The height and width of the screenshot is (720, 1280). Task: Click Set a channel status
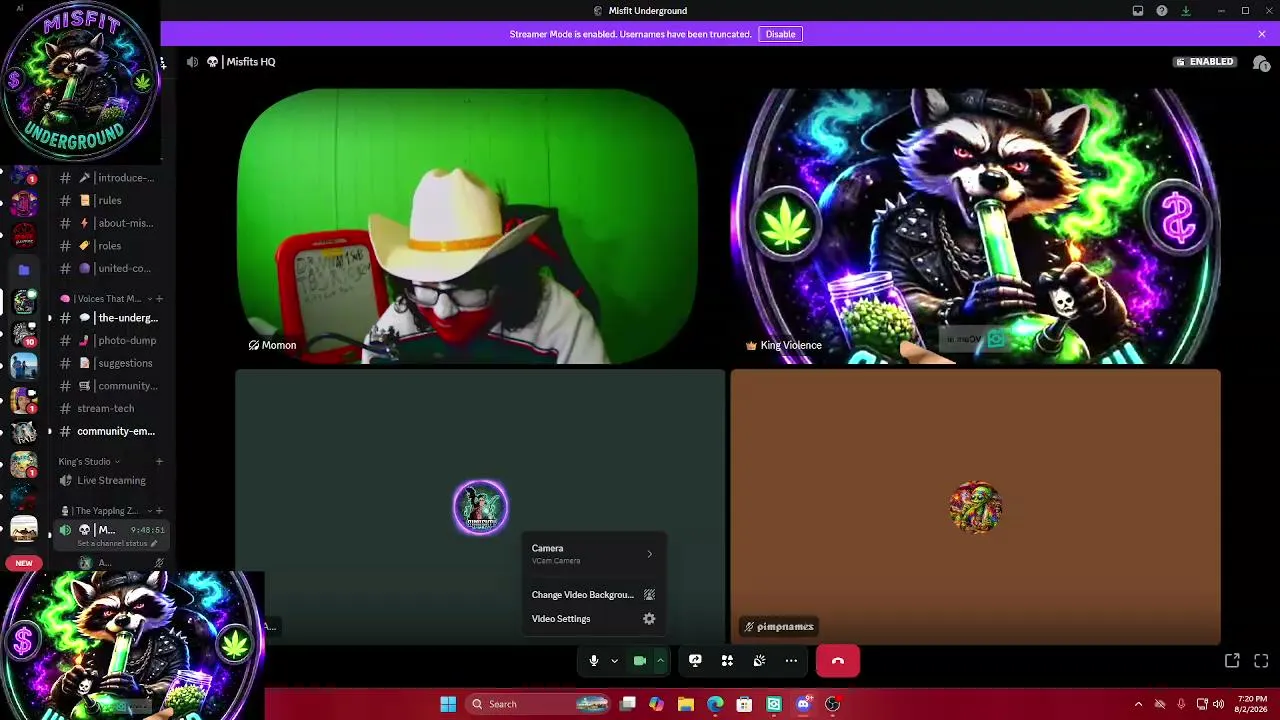click(117, 543)
